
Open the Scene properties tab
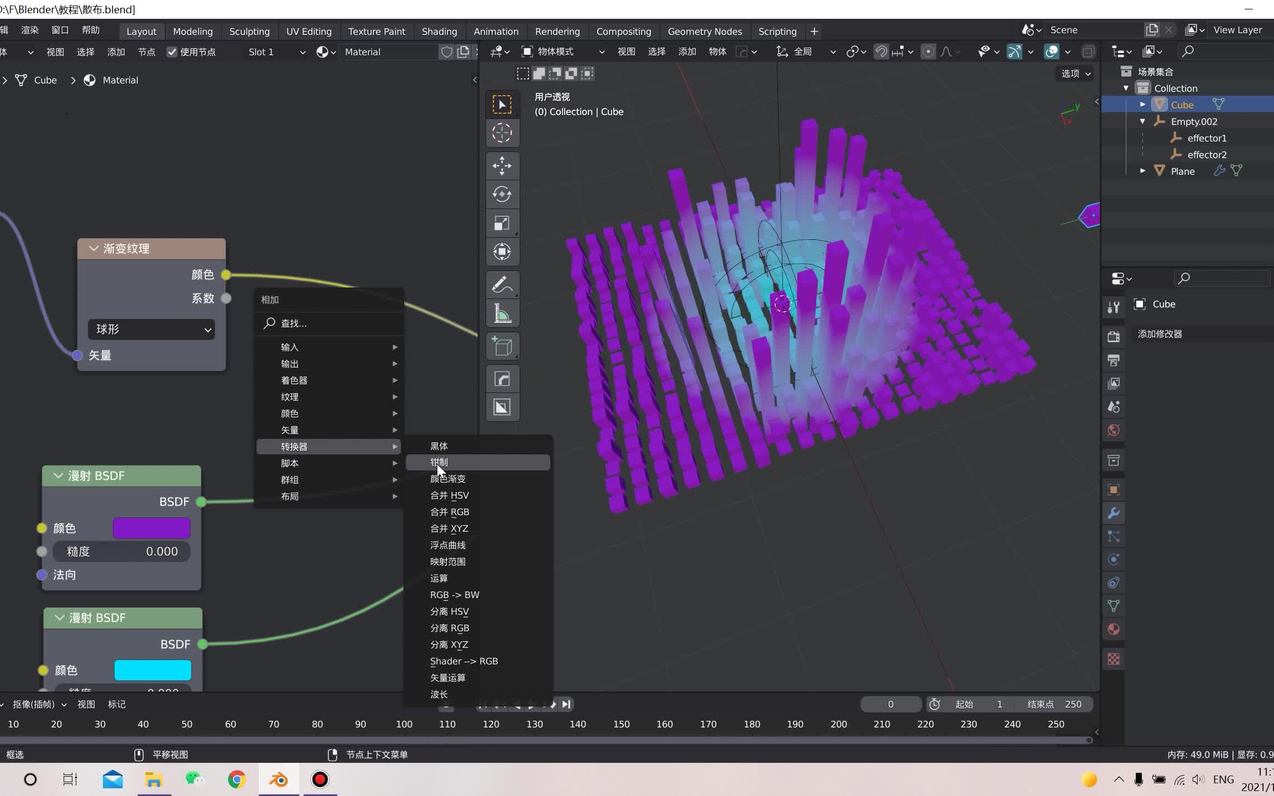pos(1113,407)
